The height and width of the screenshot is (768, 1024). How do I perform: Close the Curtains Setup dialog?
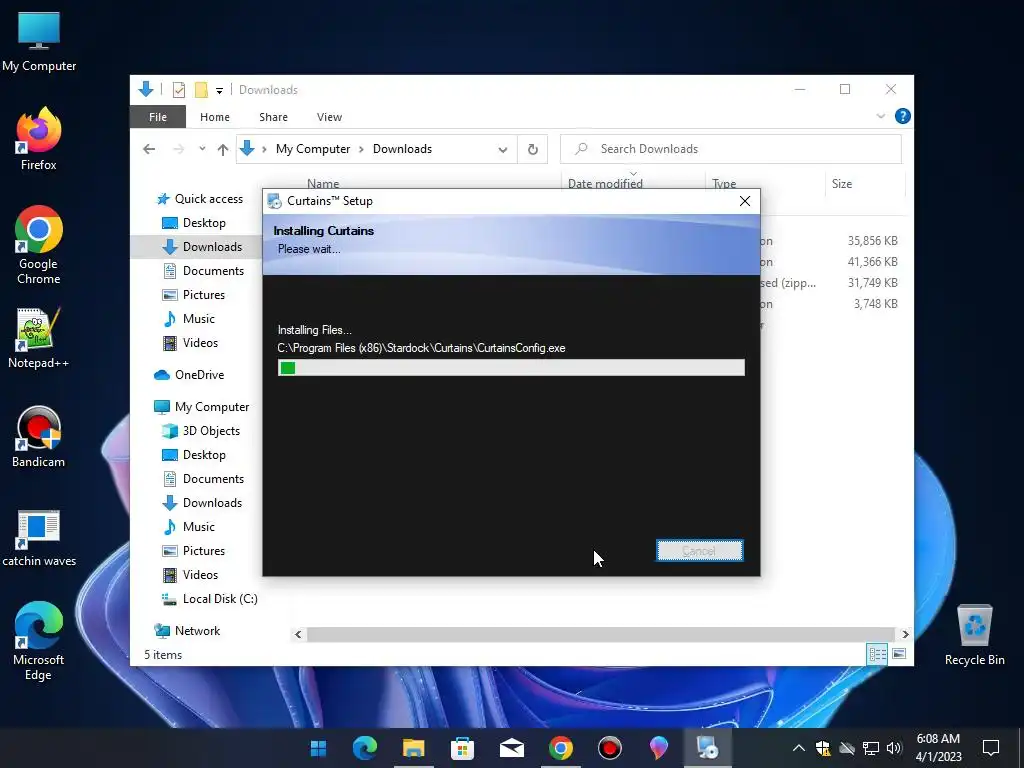[744, 201]
